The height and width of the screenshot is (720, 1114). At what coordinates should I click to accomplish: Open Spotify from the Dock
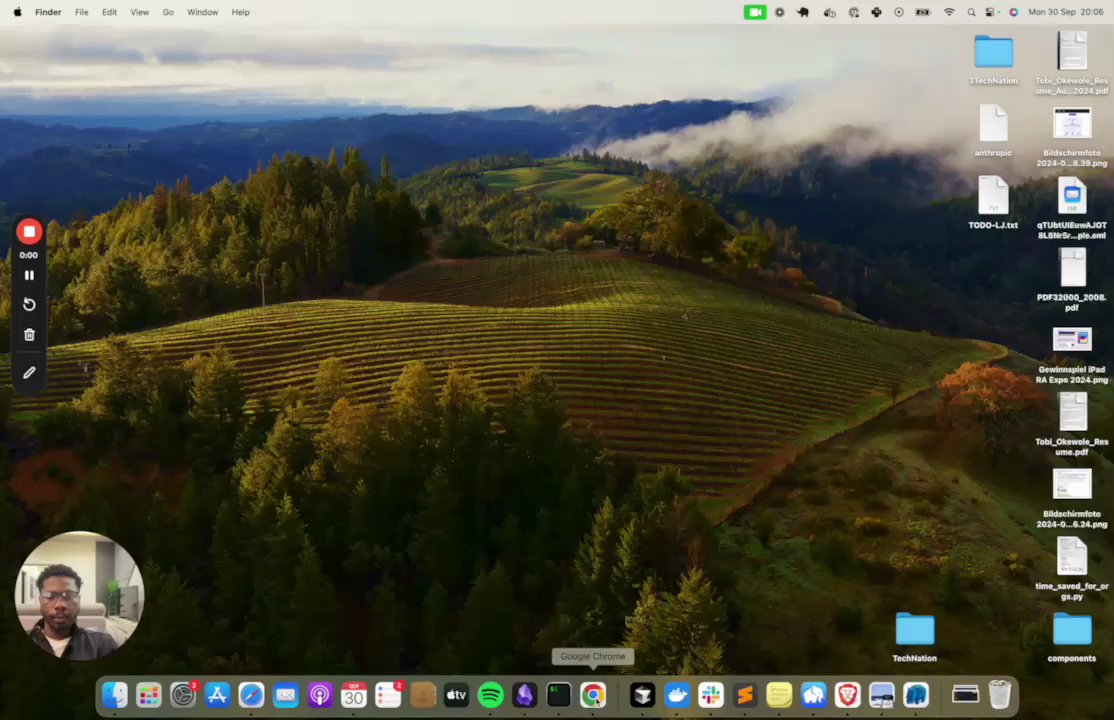click(490, 695)
